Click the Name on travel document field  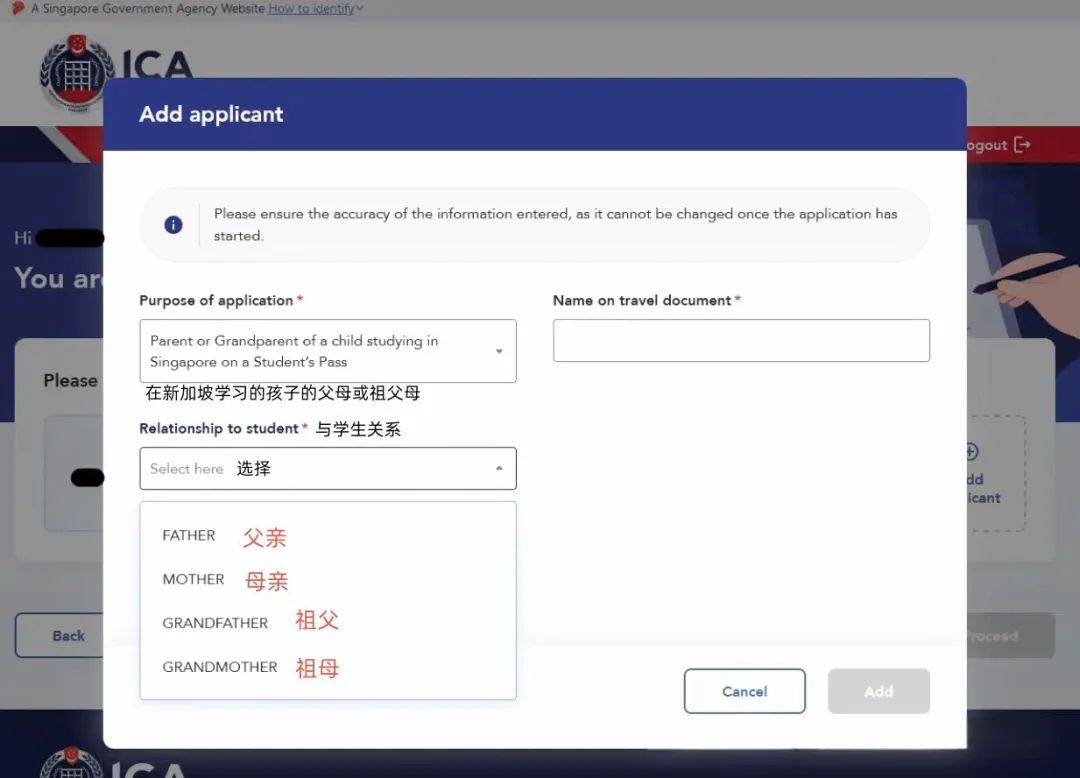(x=741, y=341)
